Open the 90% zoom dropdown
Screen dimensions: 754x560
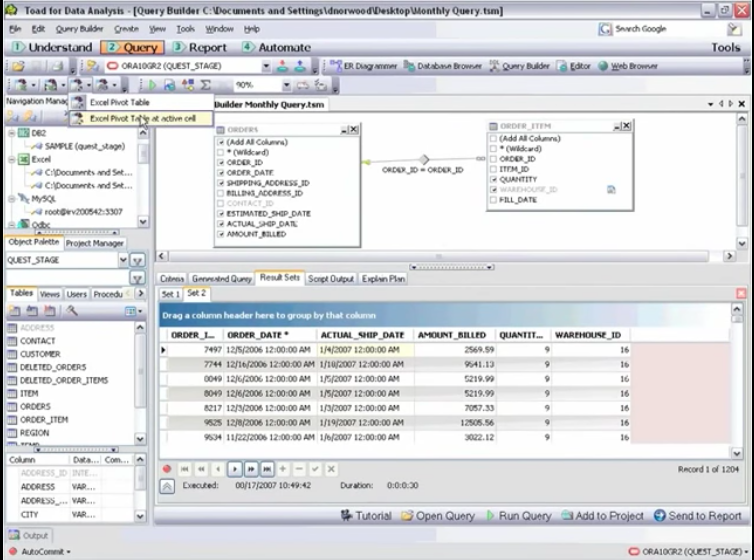[287, 85]
